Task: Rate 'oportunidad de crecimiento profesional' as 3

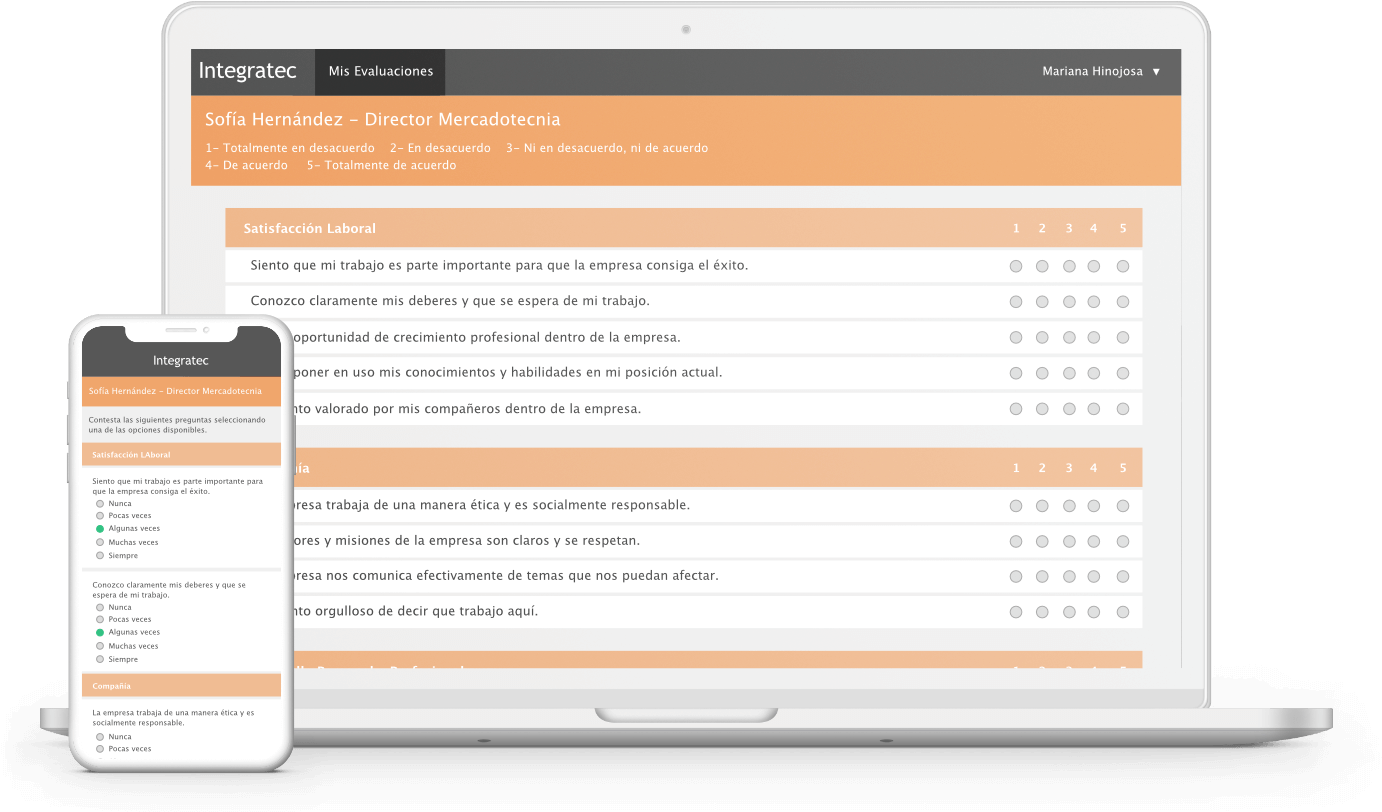Action: click(x=1069, y=338)
